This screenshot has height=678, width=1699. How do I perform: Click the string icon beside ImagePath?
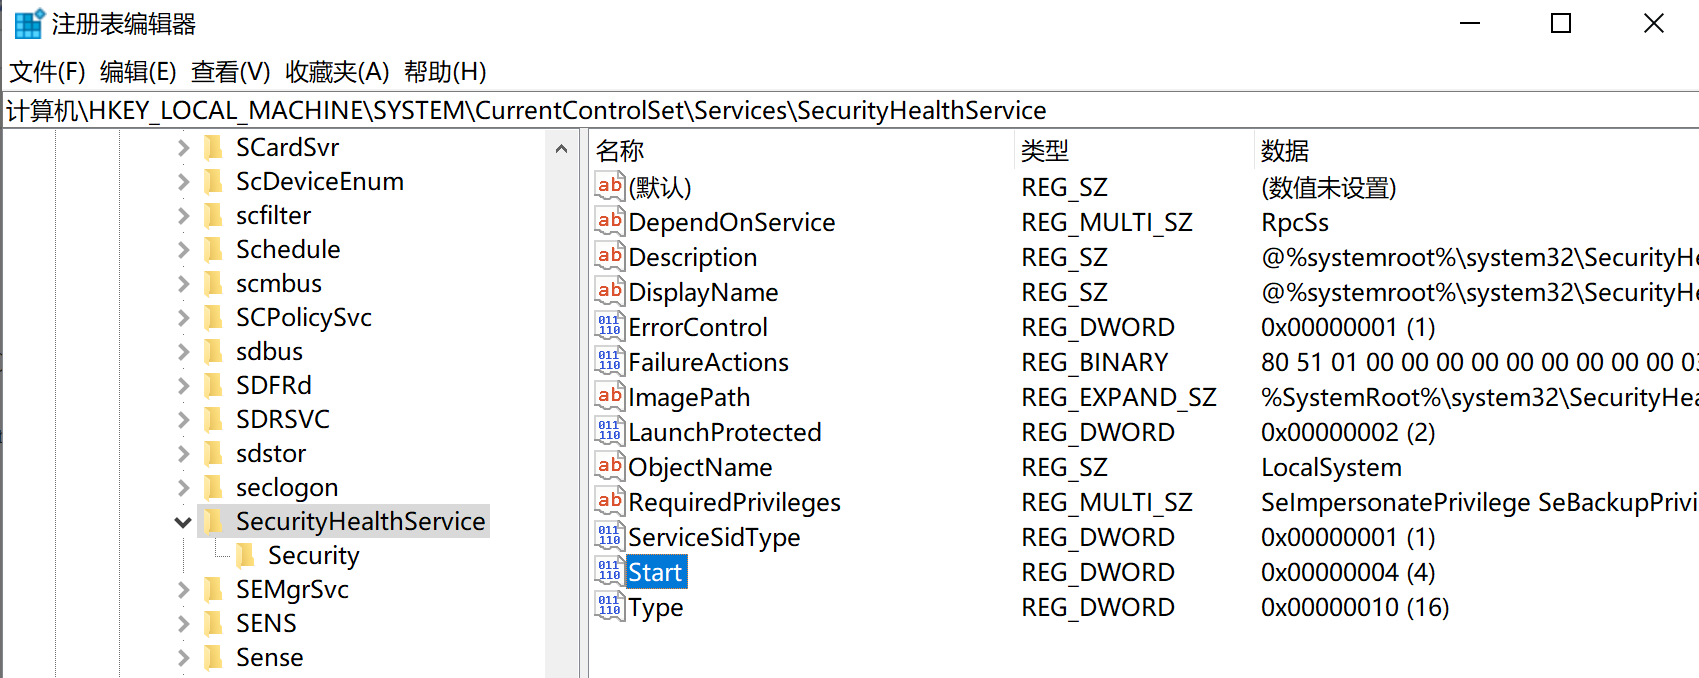click(609, 397)
